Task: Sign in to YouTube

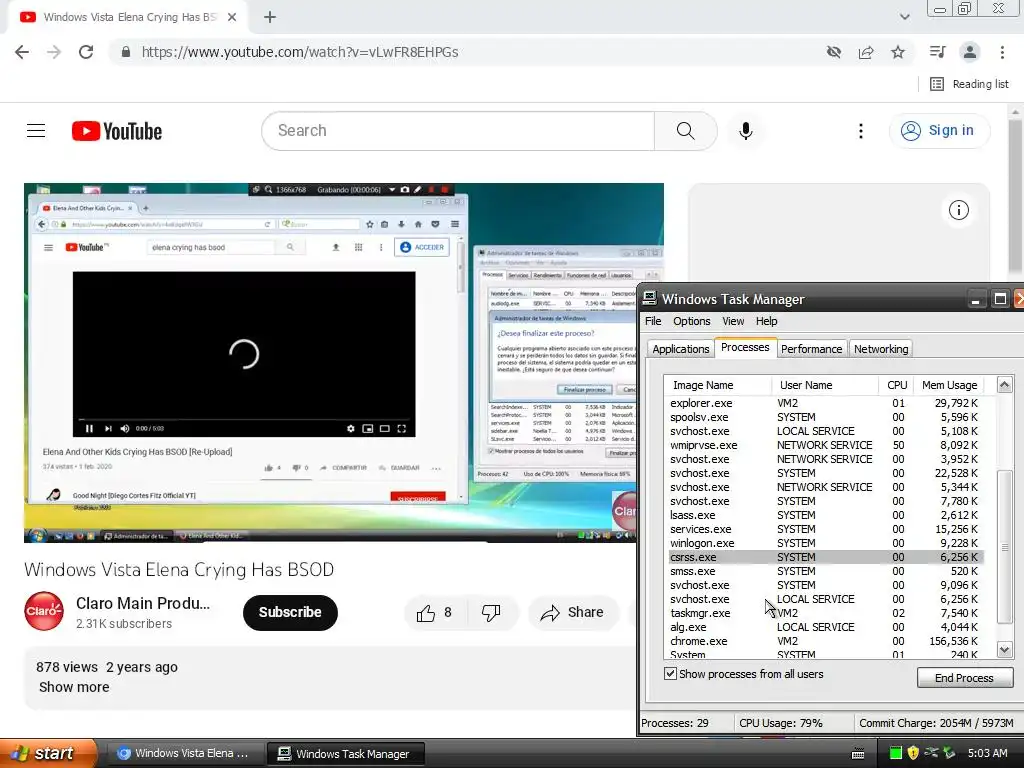Action: point(939,131)
